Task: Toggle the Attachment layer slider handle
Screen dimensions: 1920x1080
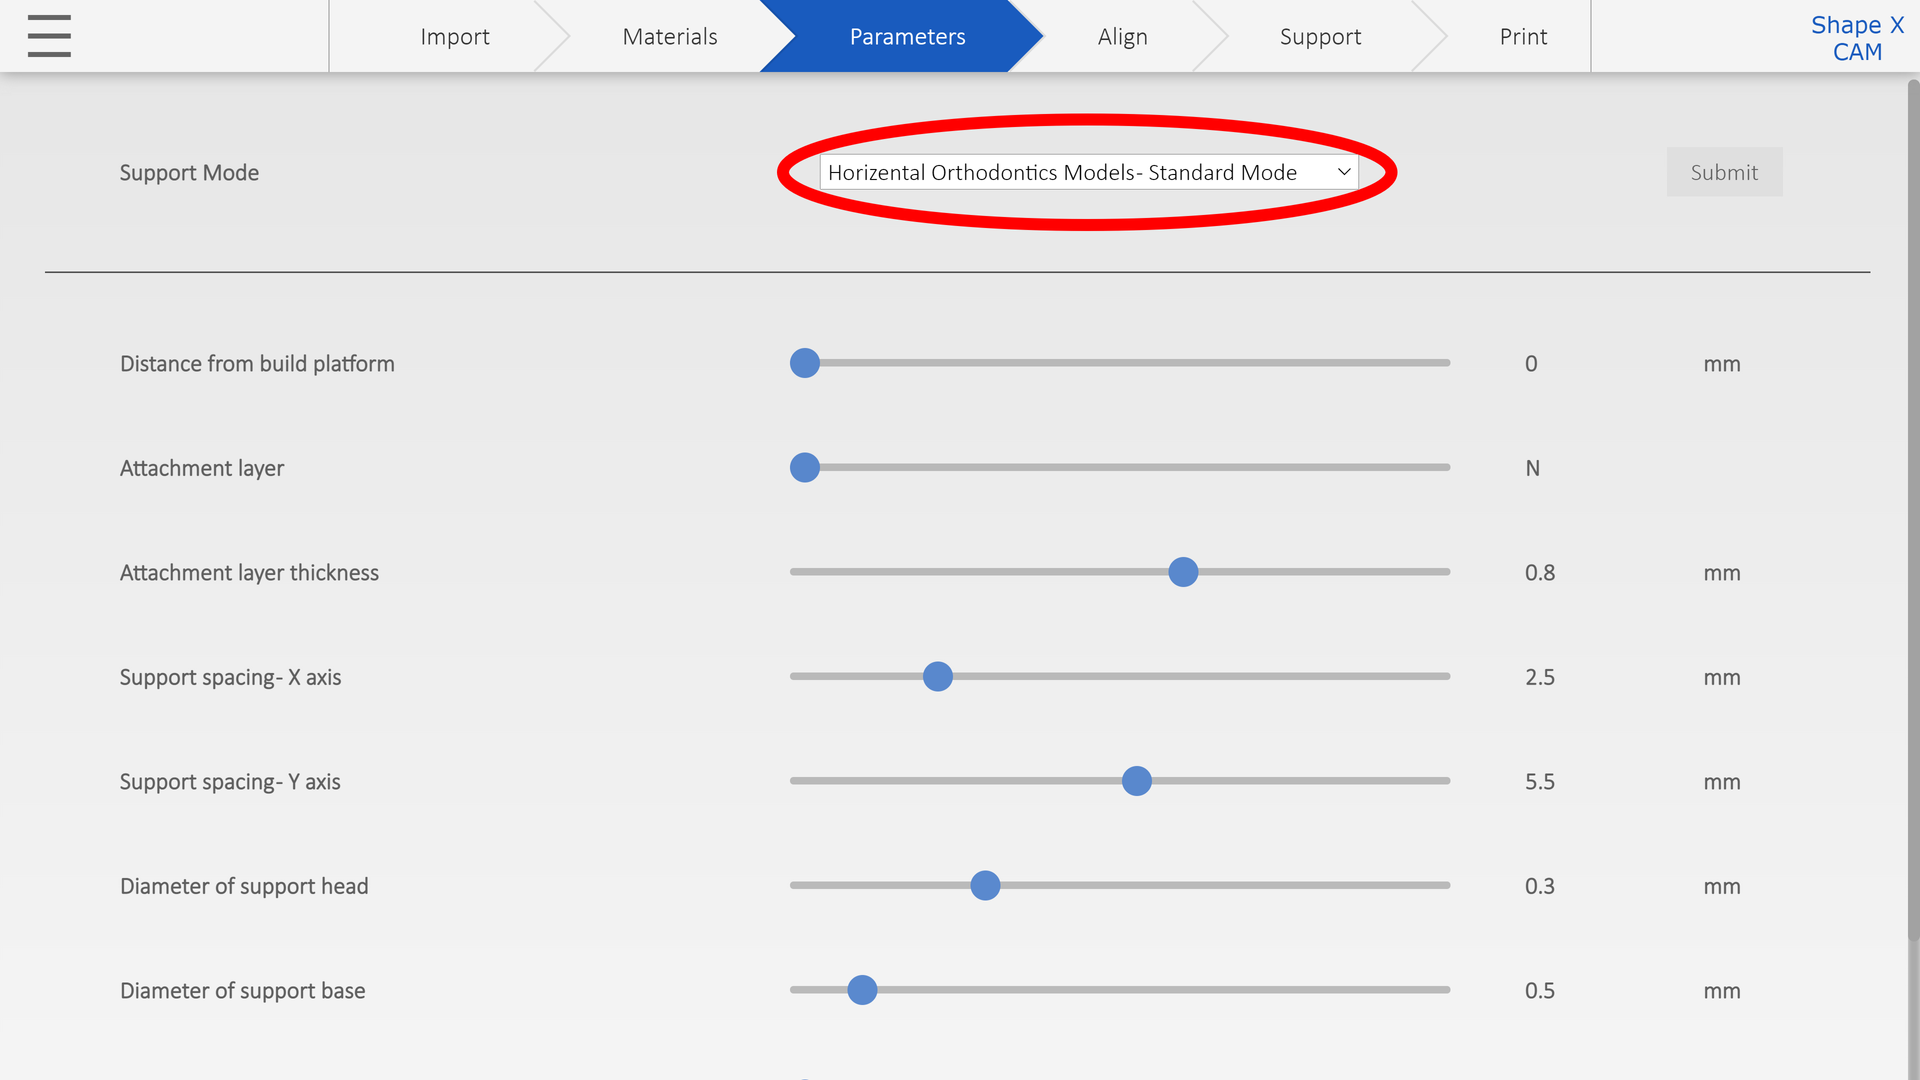Action: click(805, 468)
